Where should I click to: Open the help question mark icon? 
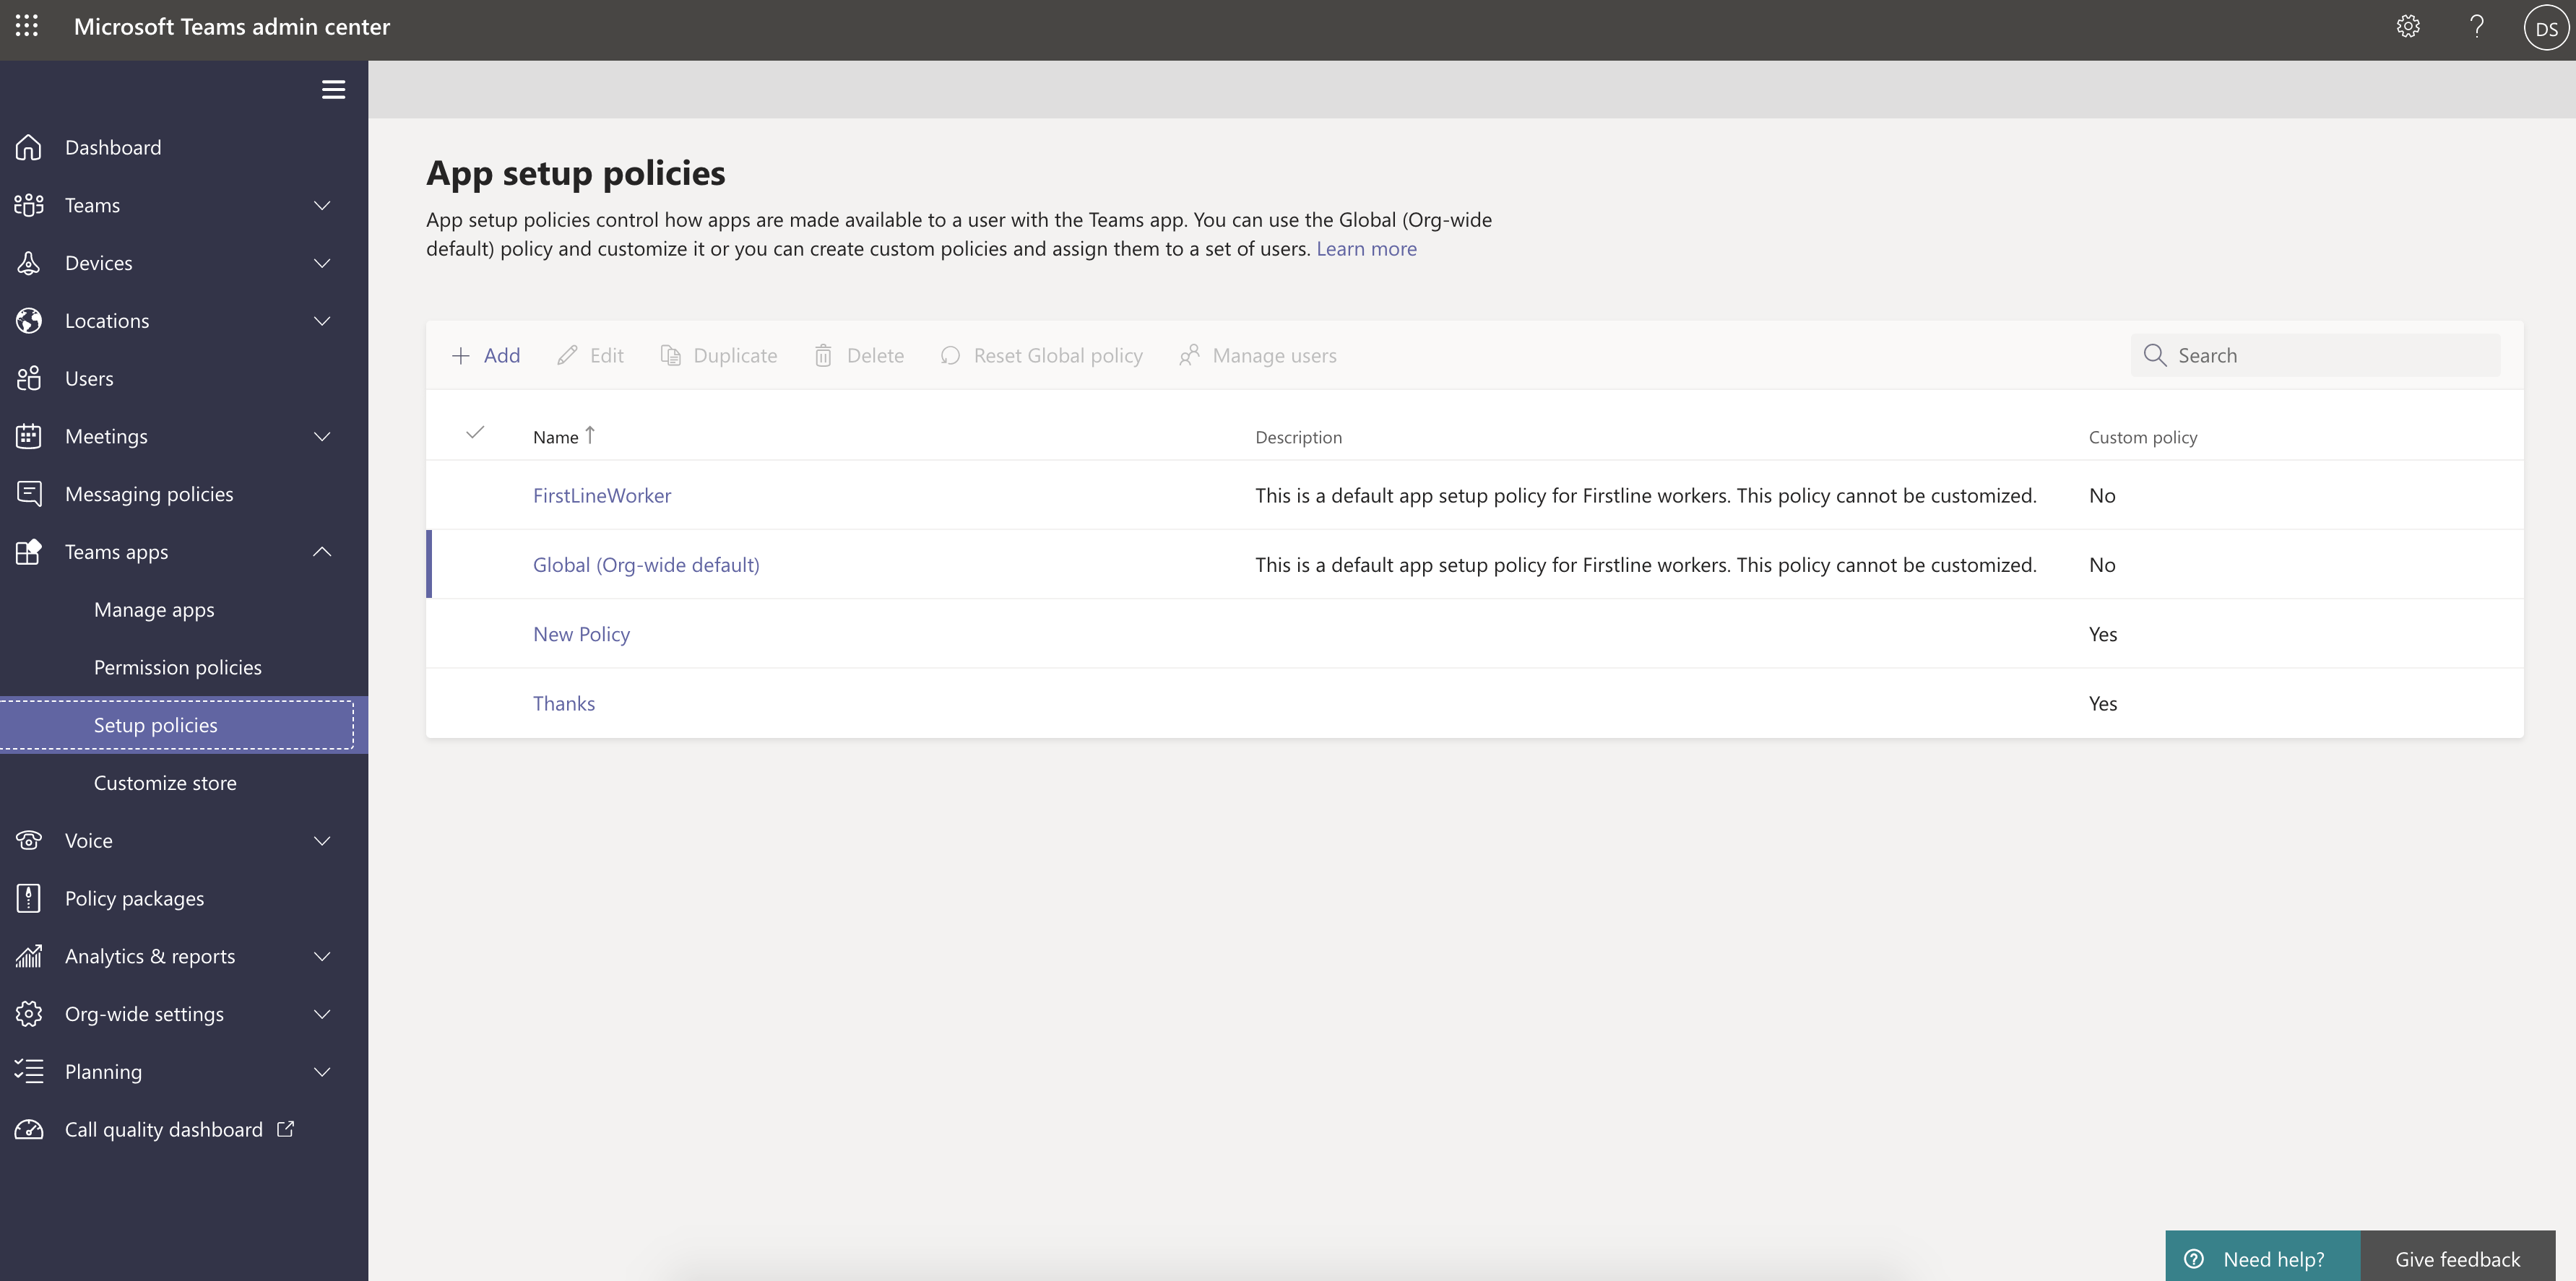[x=2477, y=27]
